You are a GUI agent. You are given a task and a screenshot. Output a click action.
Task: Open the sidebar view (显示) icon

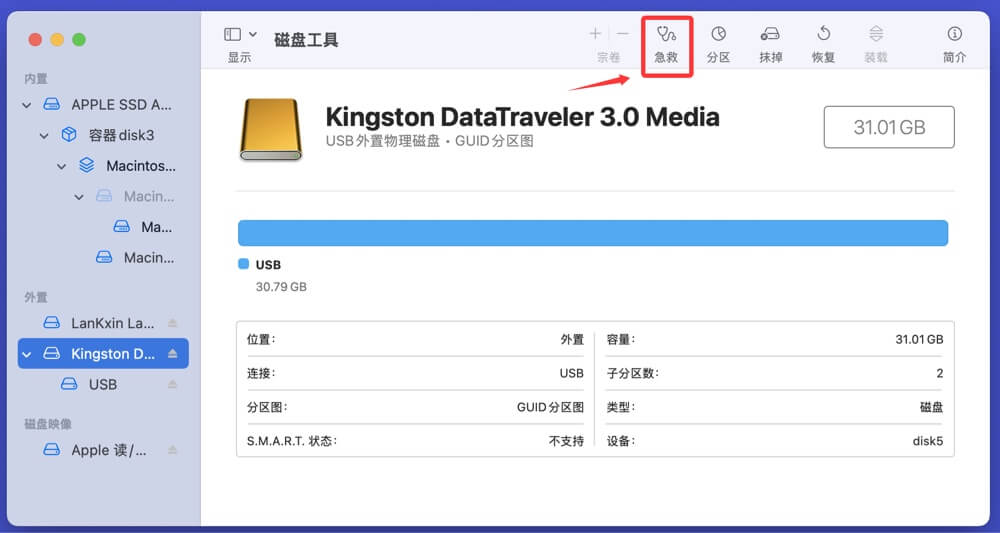click(233, 34)
